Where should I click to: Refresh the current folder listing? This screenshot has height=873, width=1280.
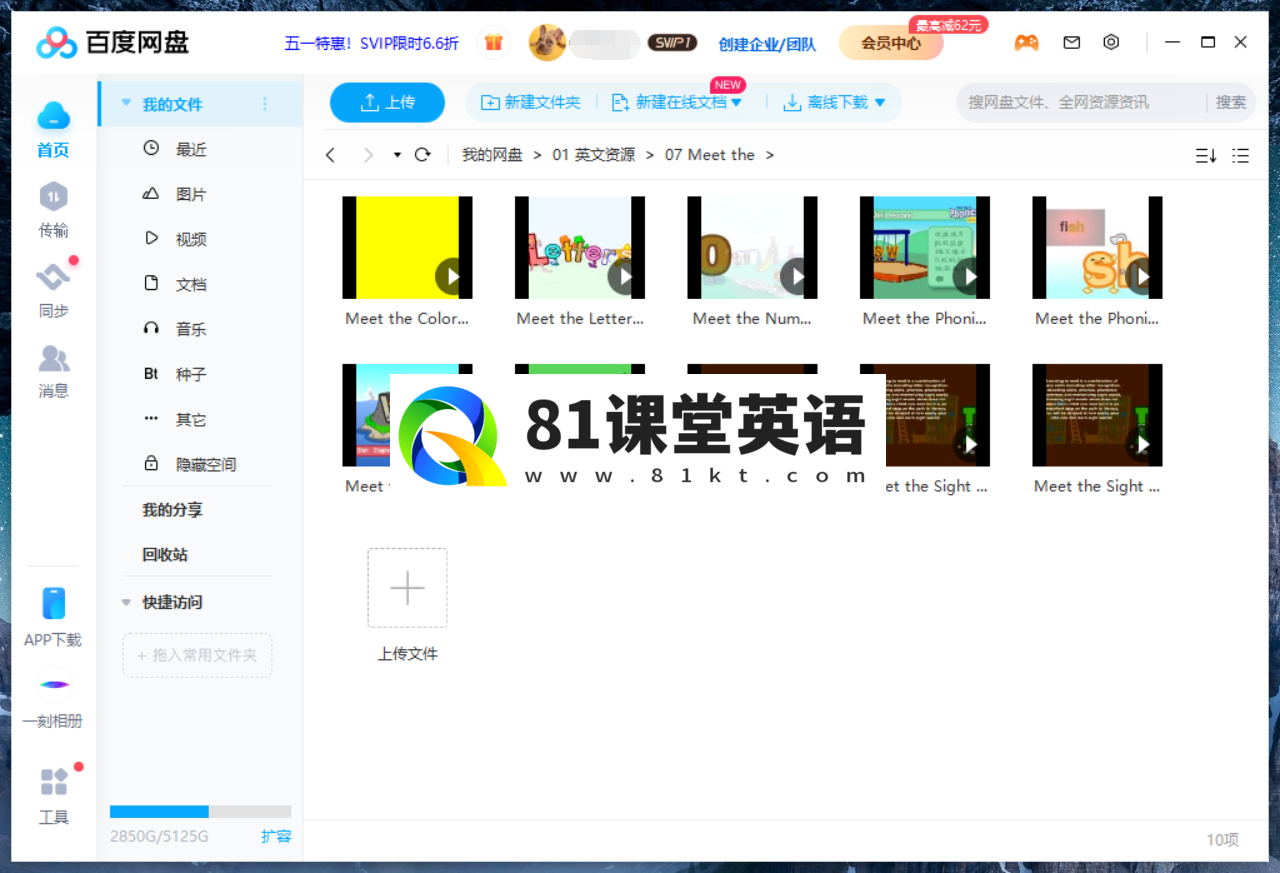(x=422, y=155)
